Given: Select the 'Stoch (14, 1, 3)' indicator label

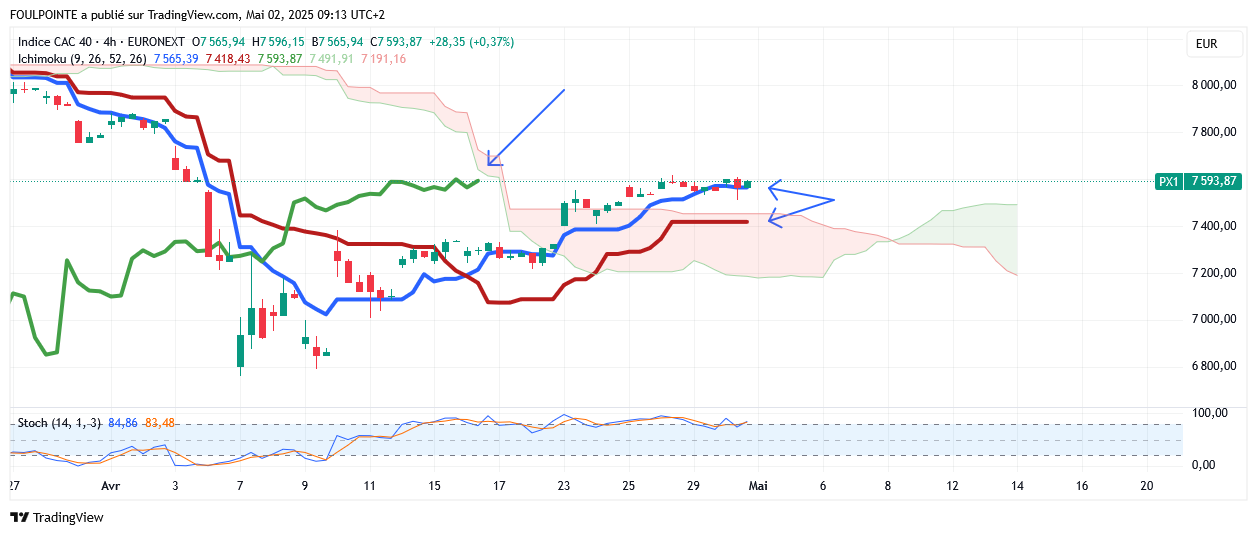Looking at the screenshot, I should [60, 423].
